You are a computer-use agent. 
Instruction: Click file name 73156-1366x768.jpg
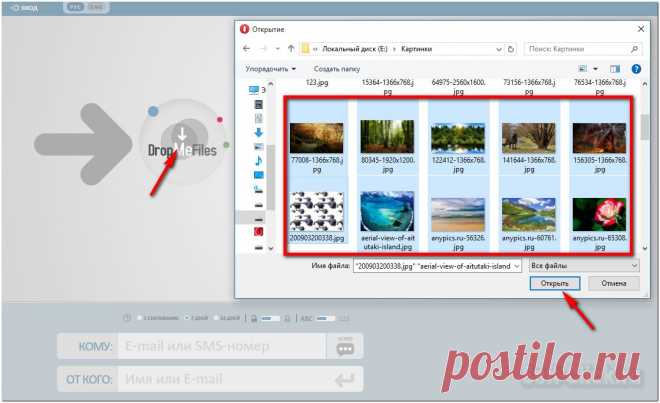click(x=529, y=87)
